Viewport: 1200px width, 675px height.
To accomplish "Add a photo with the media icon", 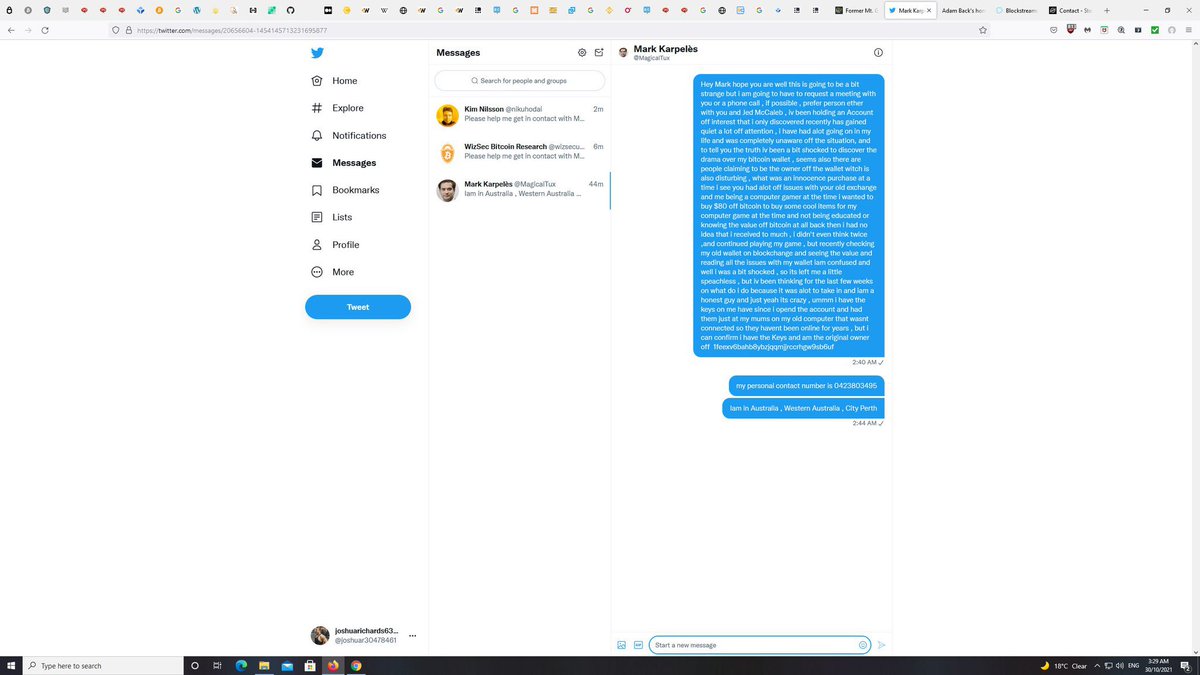I will point(621,645).
